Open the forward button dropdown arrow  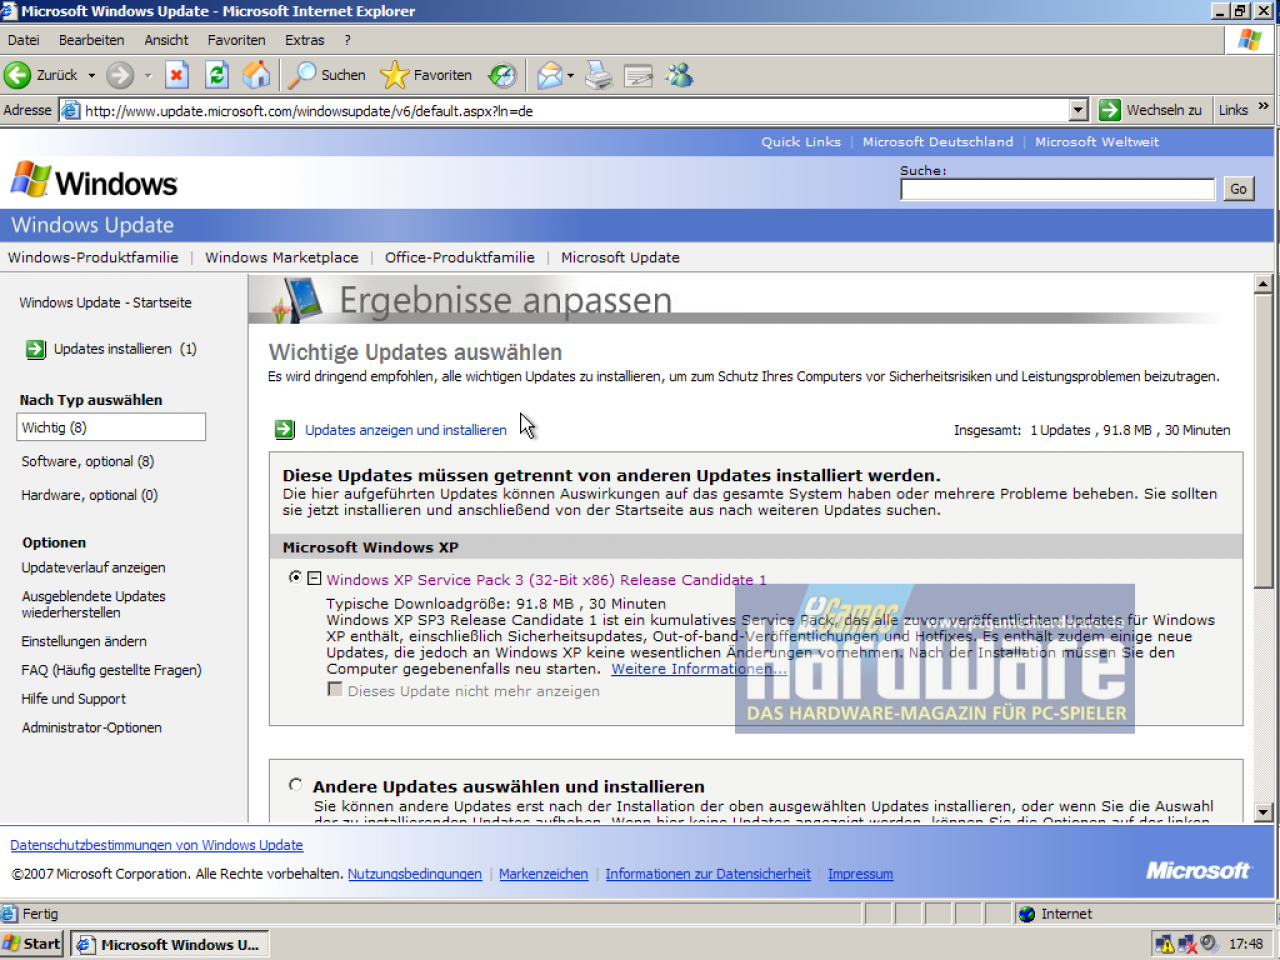point(147,75)
